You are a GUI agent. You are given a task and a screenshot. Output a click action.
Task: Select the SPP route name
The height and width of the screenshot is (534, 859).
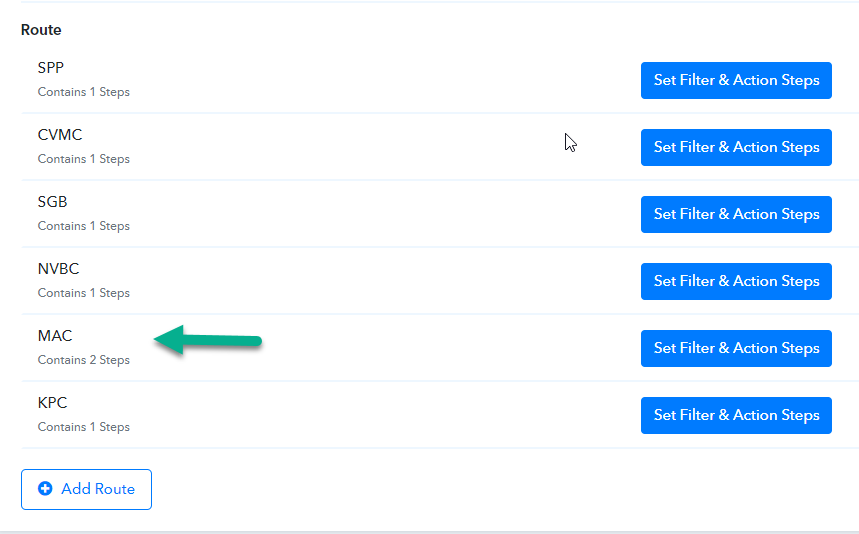tap(51, 68)
